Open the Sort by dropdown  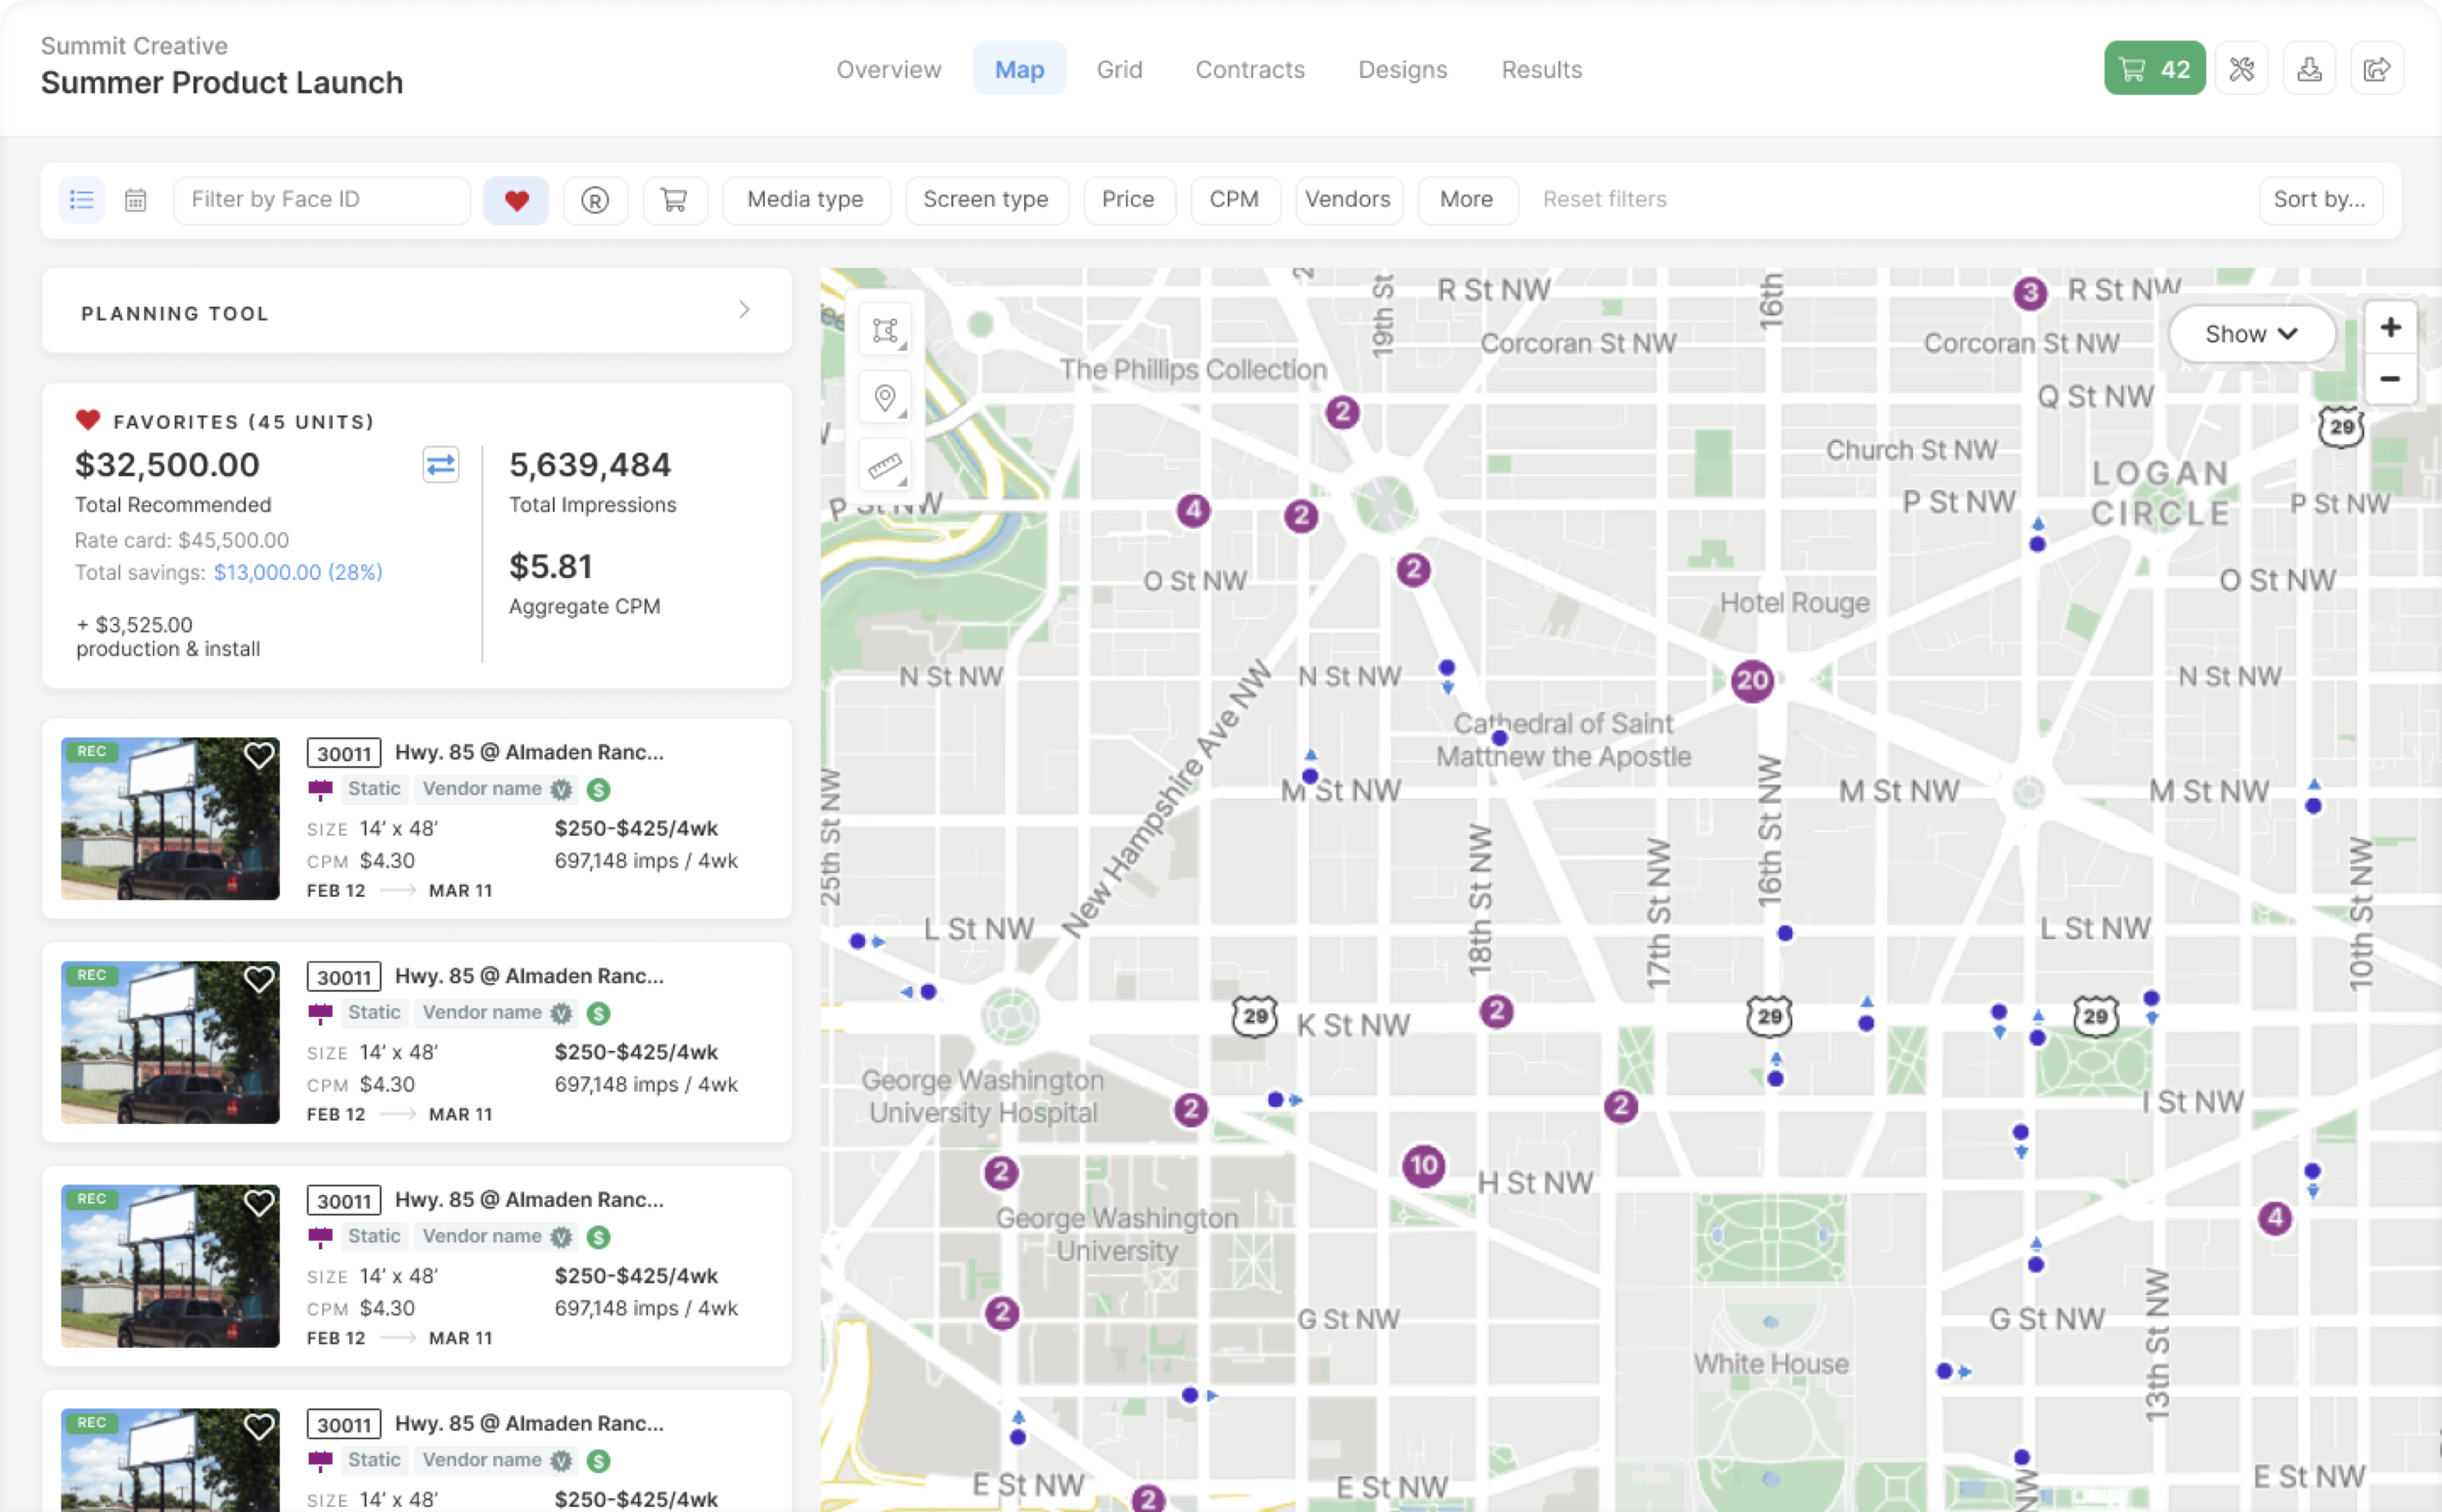pyautogui.click(x=2320, y=200)
